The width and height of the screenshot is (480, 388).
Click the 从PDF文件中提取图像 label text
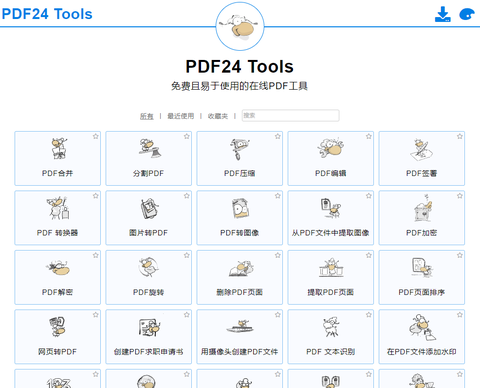pos(330,233)
